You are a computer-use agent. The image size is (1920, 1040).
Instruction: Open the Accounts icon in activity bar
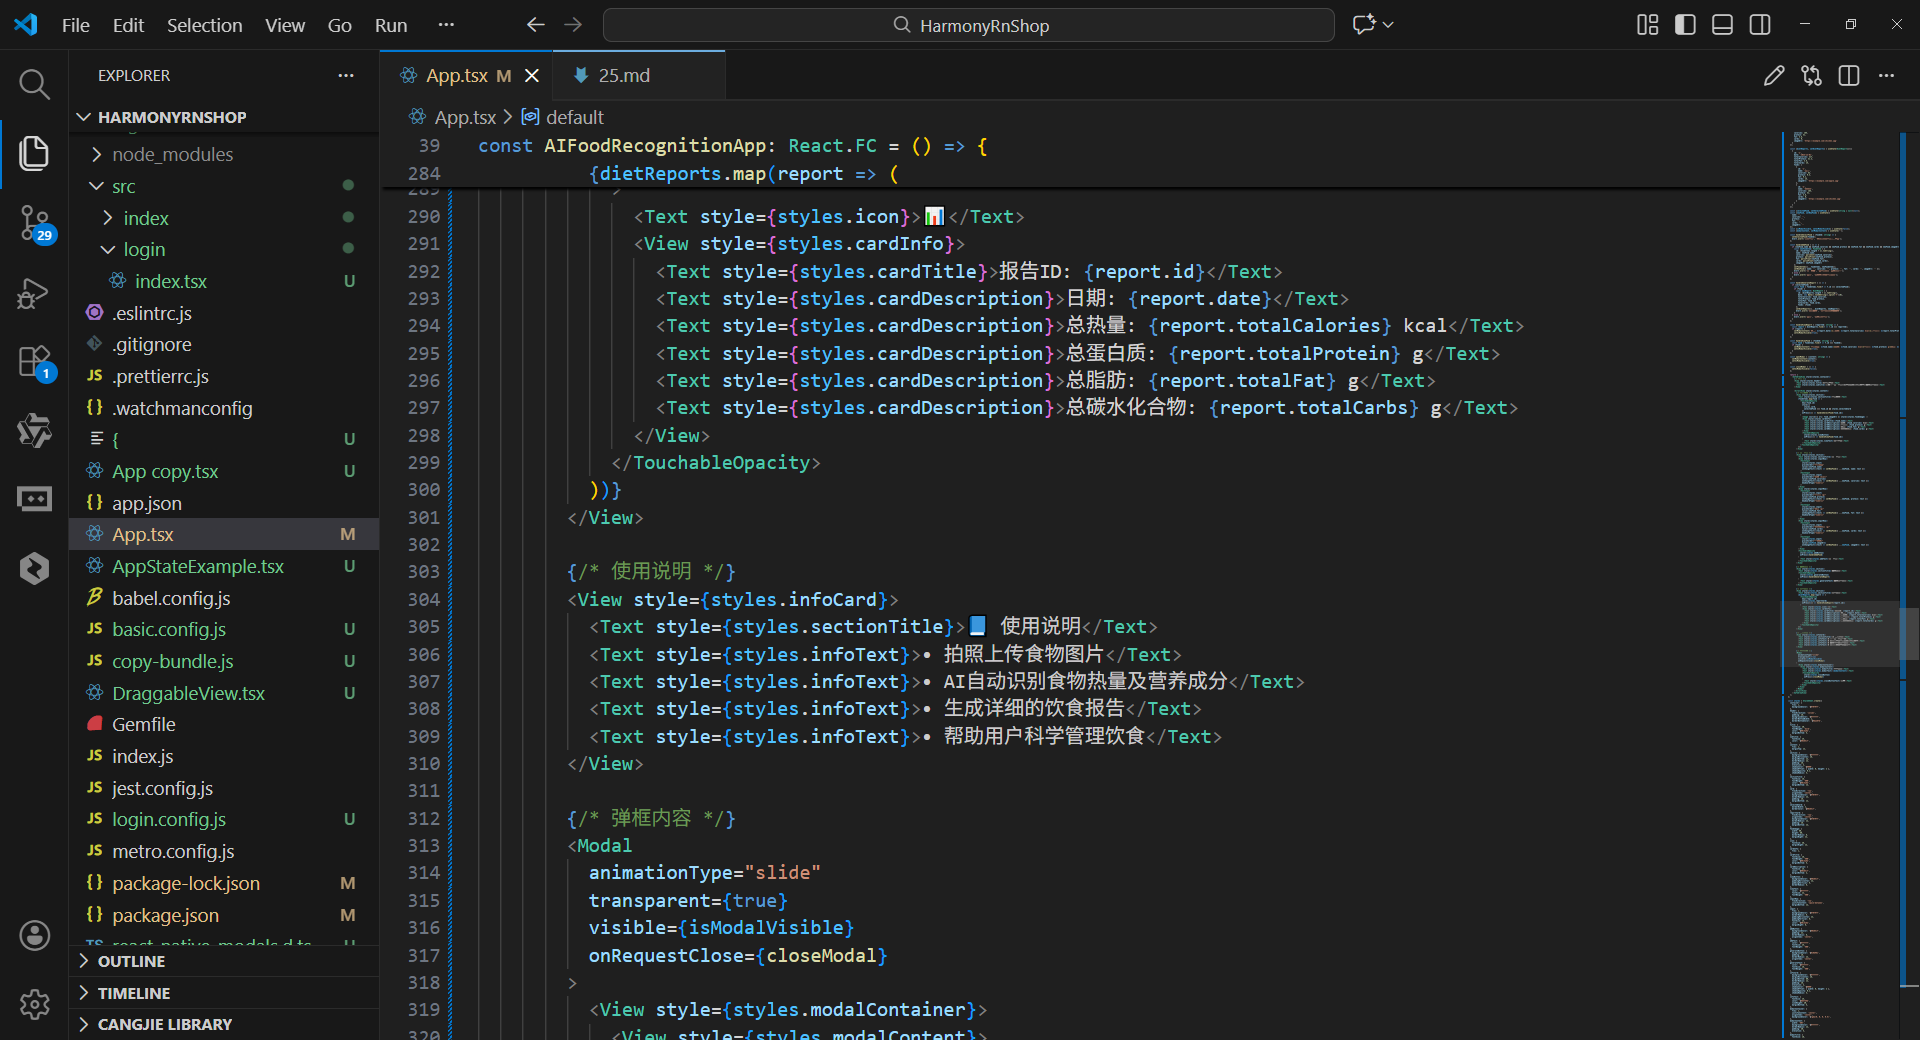click(34, 935)
